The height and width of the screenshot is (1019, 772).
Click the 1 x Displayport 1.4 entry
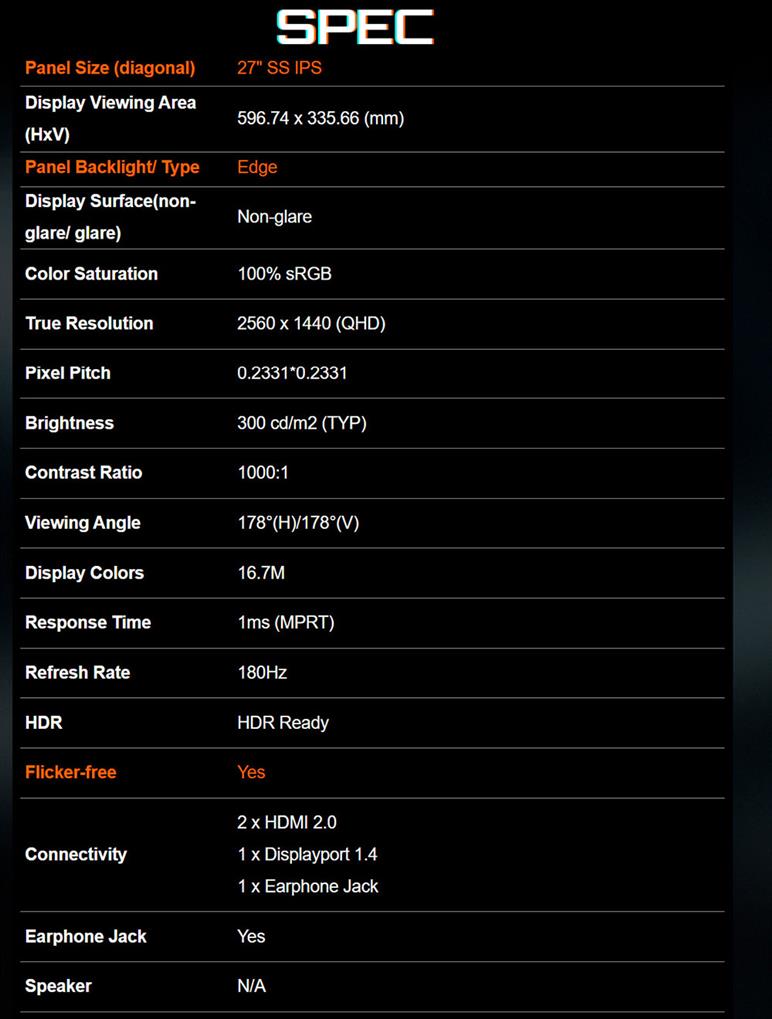307,854
